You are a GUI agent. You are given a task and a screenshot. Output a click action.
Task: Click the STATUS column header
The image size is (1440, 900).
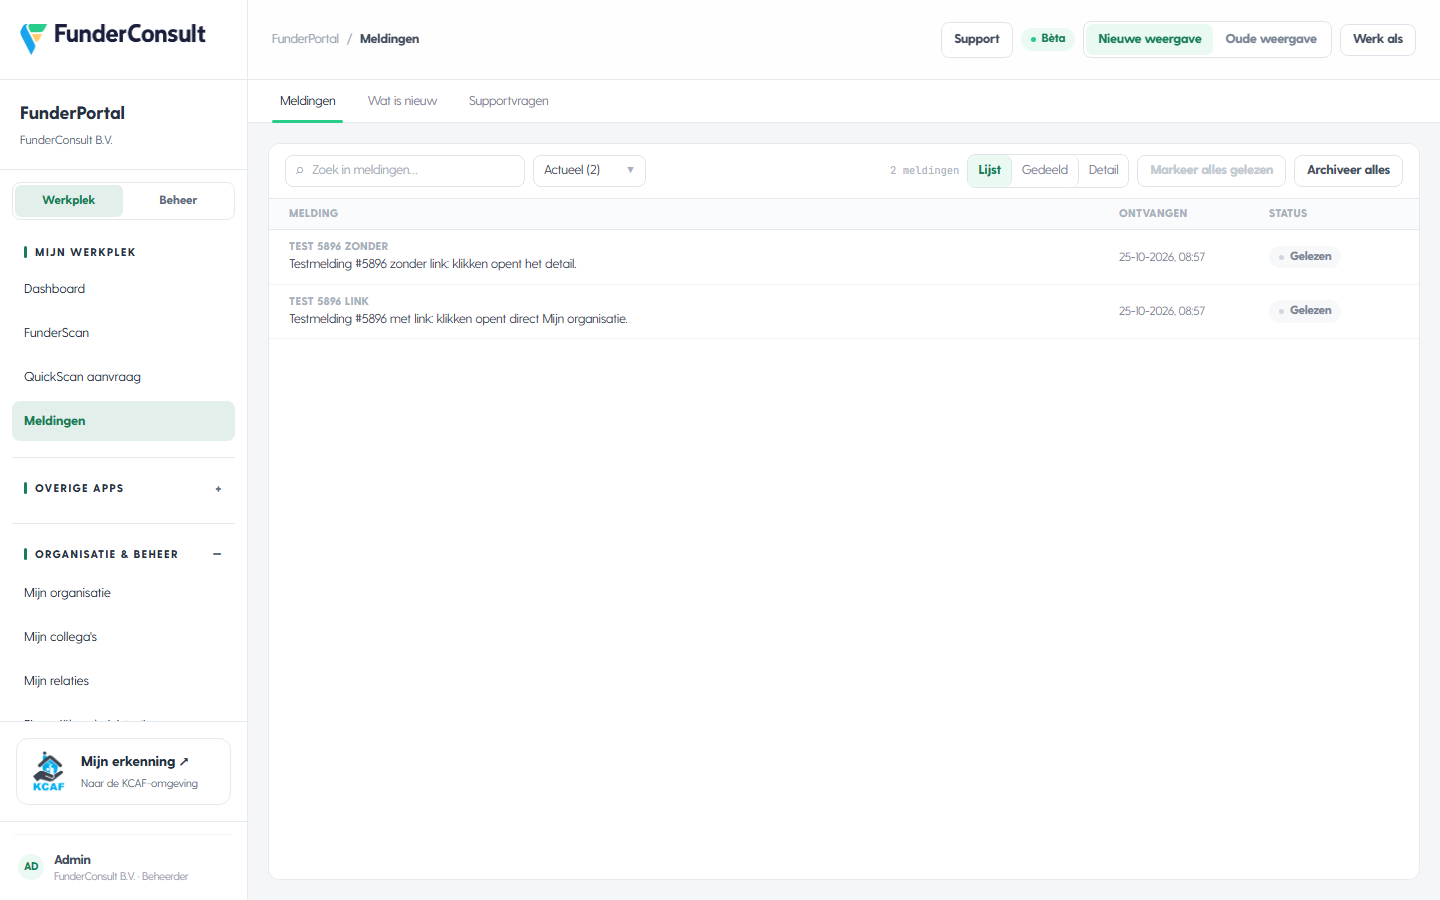click(x=1288, y=213)
